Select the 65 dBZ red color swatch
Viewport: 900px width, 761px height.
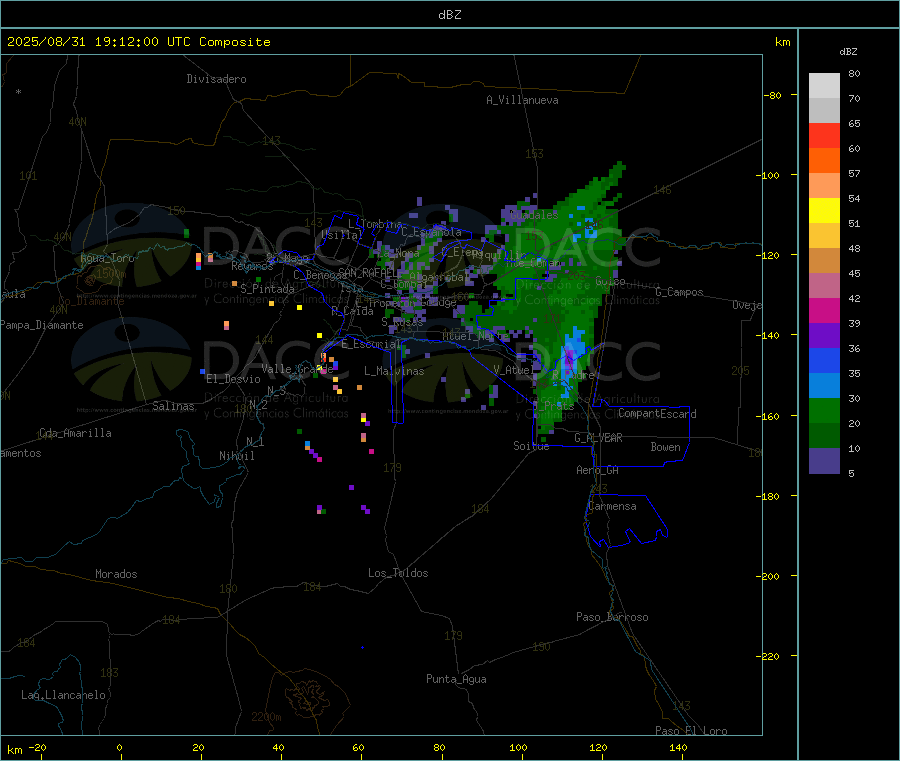click(824, 135)
